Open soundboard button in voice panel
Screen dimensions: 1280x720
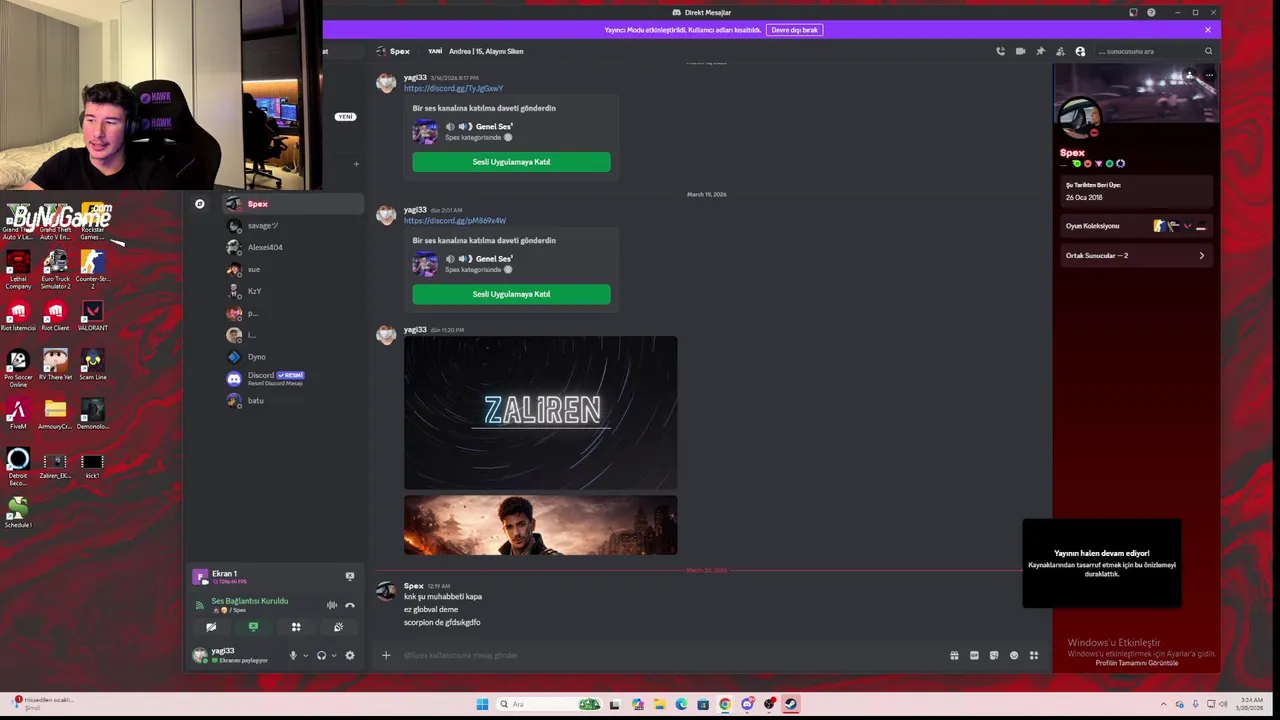coord(338,627)
